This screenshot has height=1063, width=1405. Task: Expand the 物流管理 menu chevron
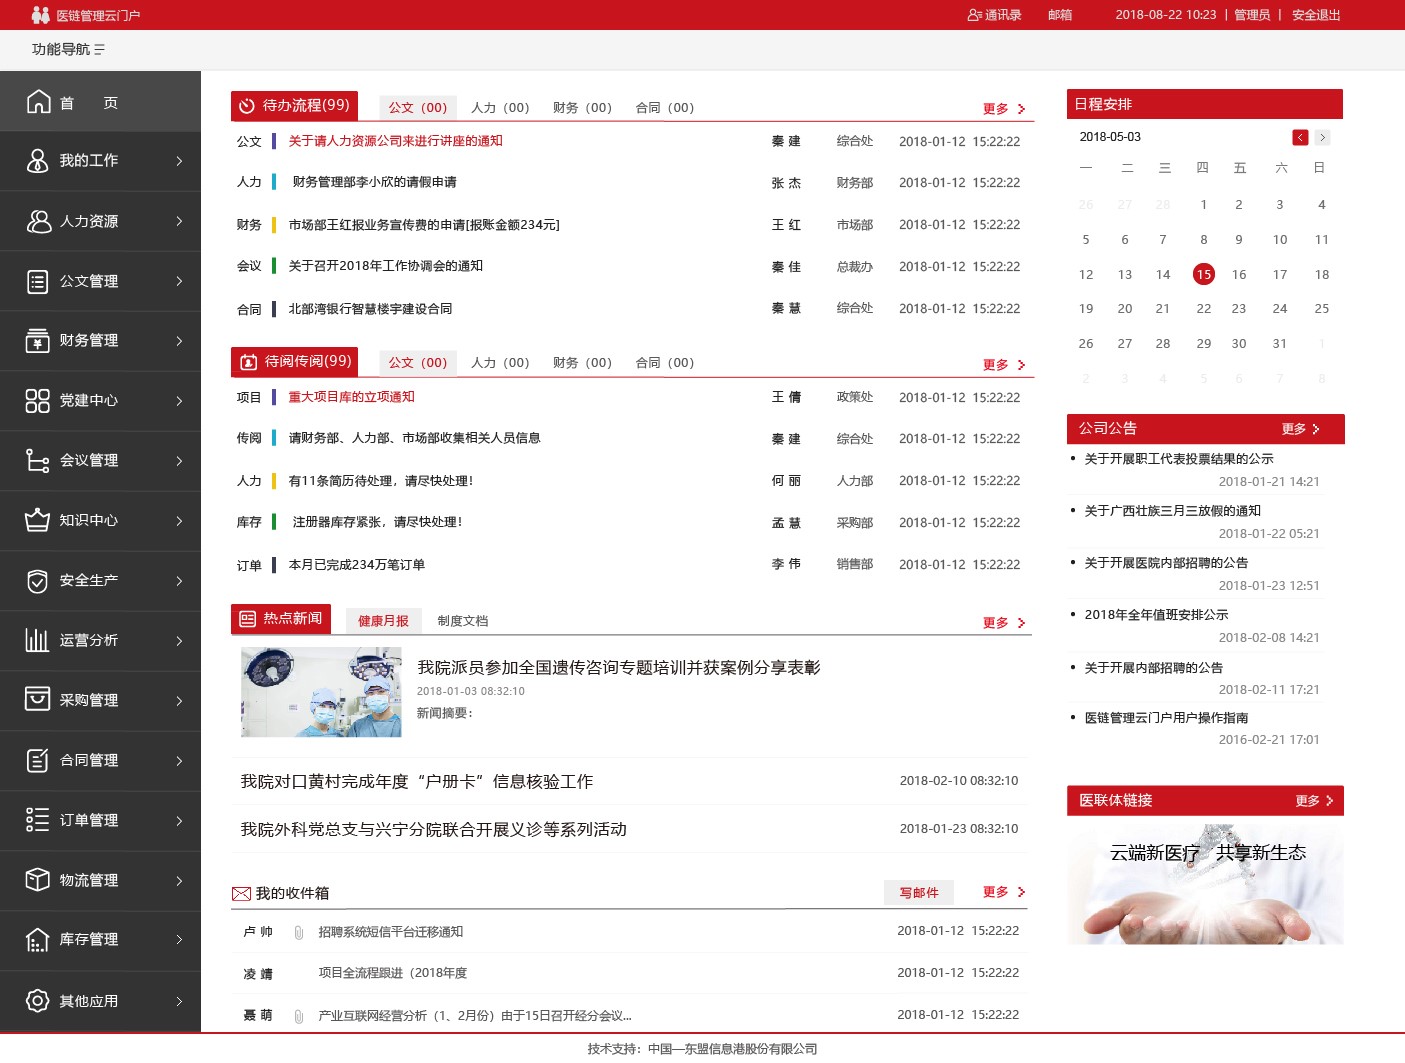click(179, 881)
